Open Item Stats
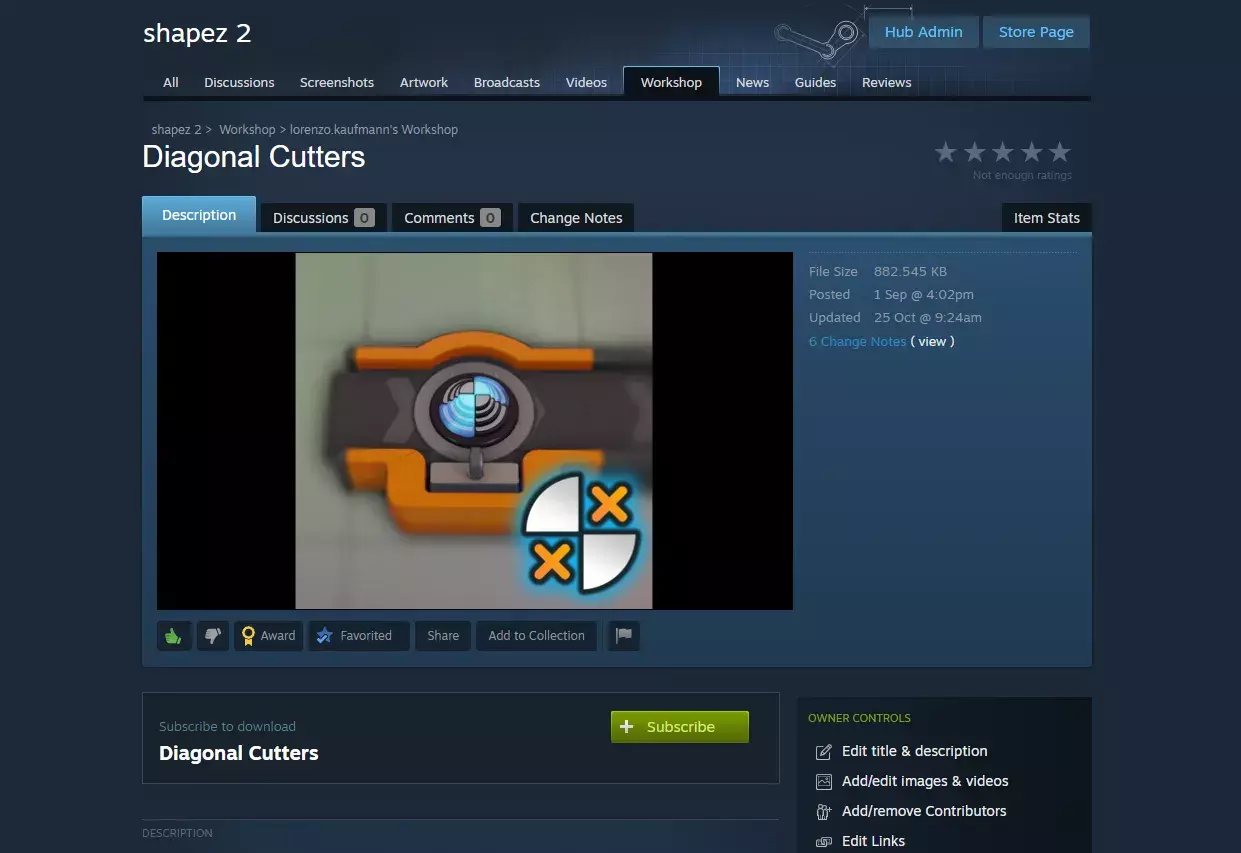The image size is (1241, 853). 1046,218
